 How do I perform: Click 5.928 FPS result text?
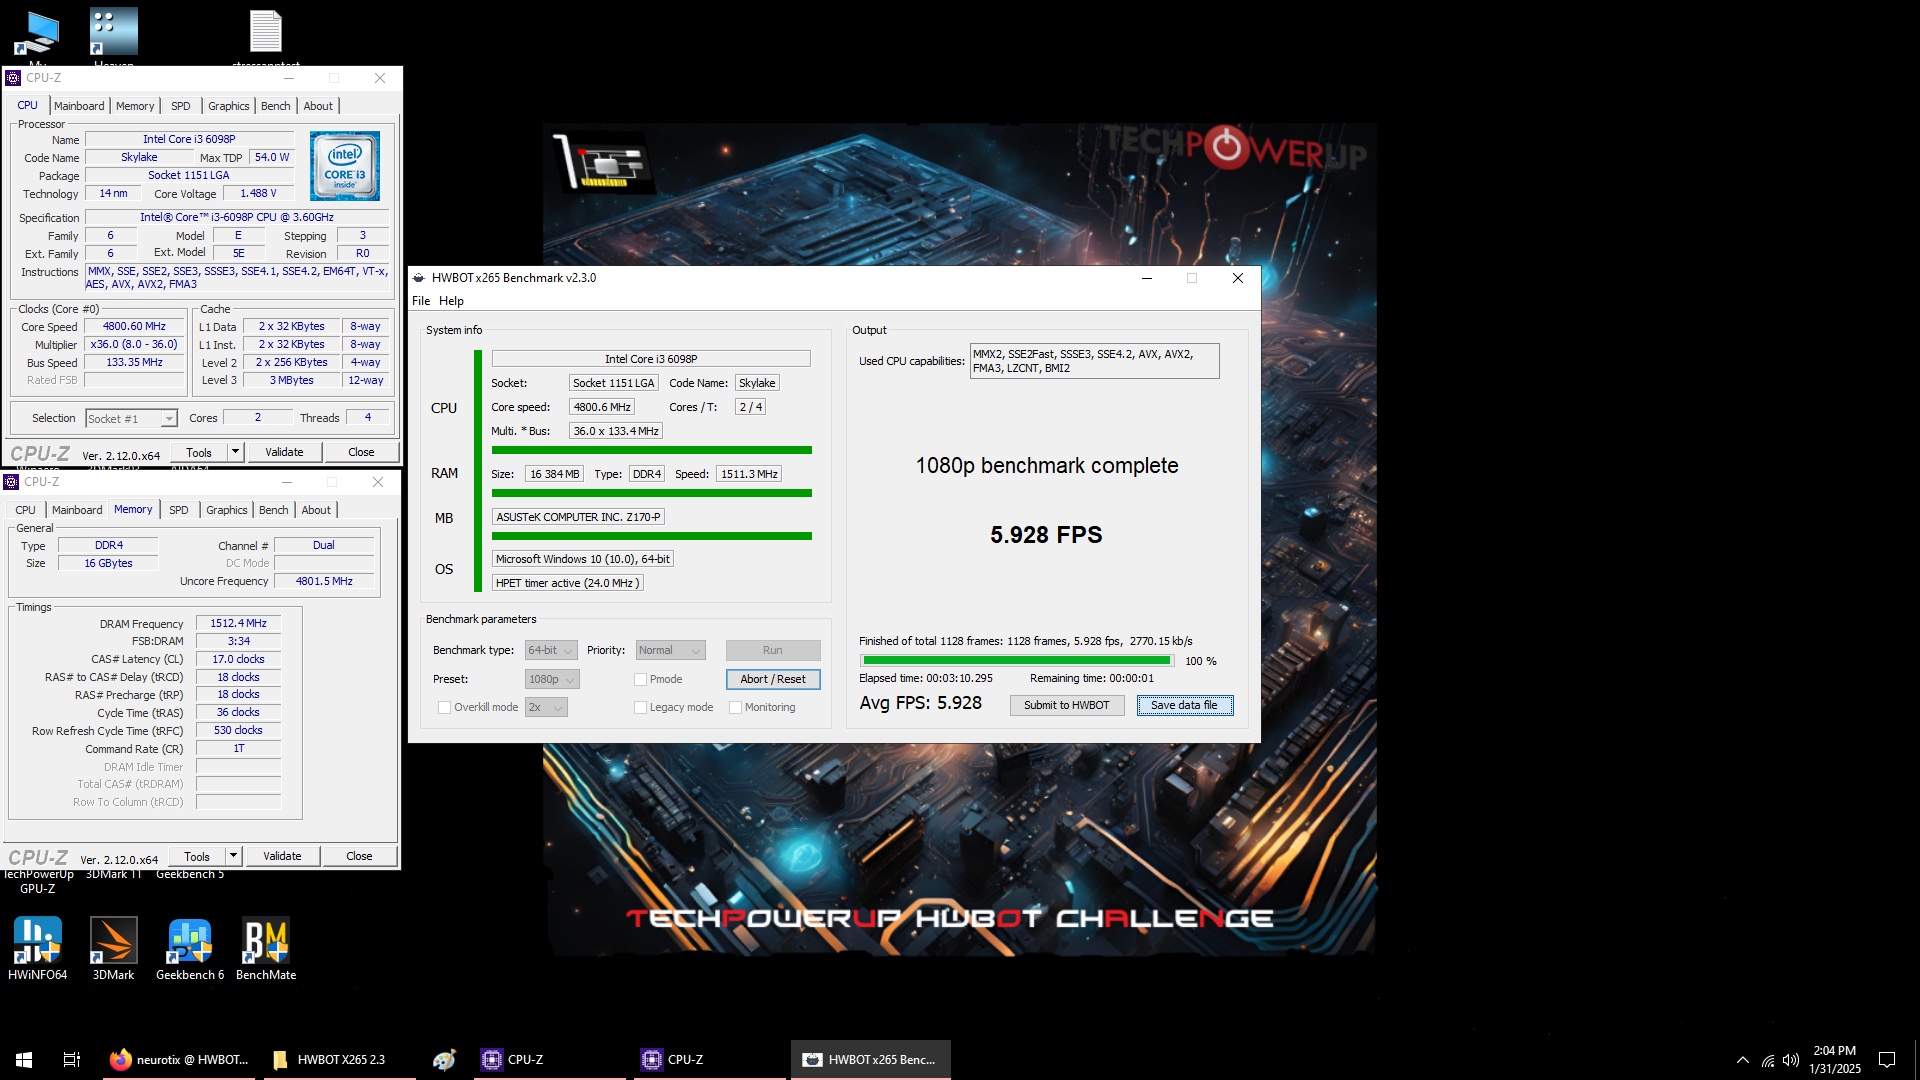pos(1046,535)
